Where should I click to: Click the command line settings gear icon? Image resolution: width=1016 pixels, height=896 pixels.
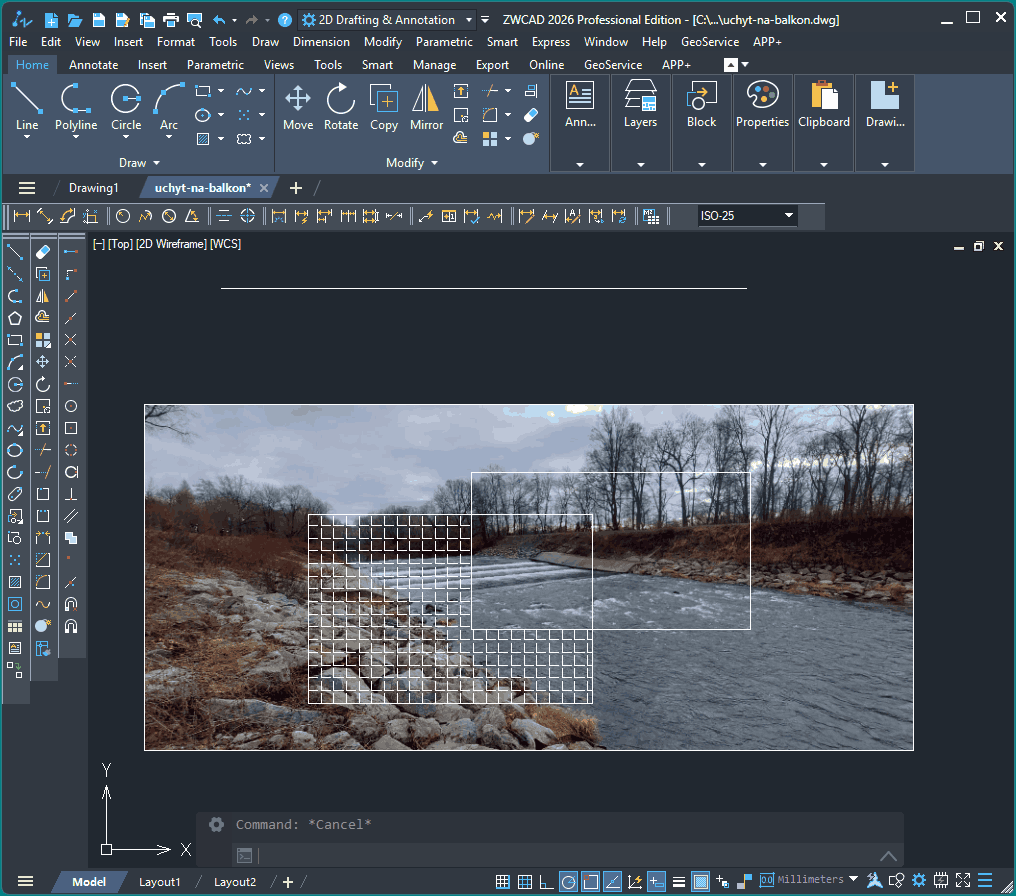pos(216,824)
